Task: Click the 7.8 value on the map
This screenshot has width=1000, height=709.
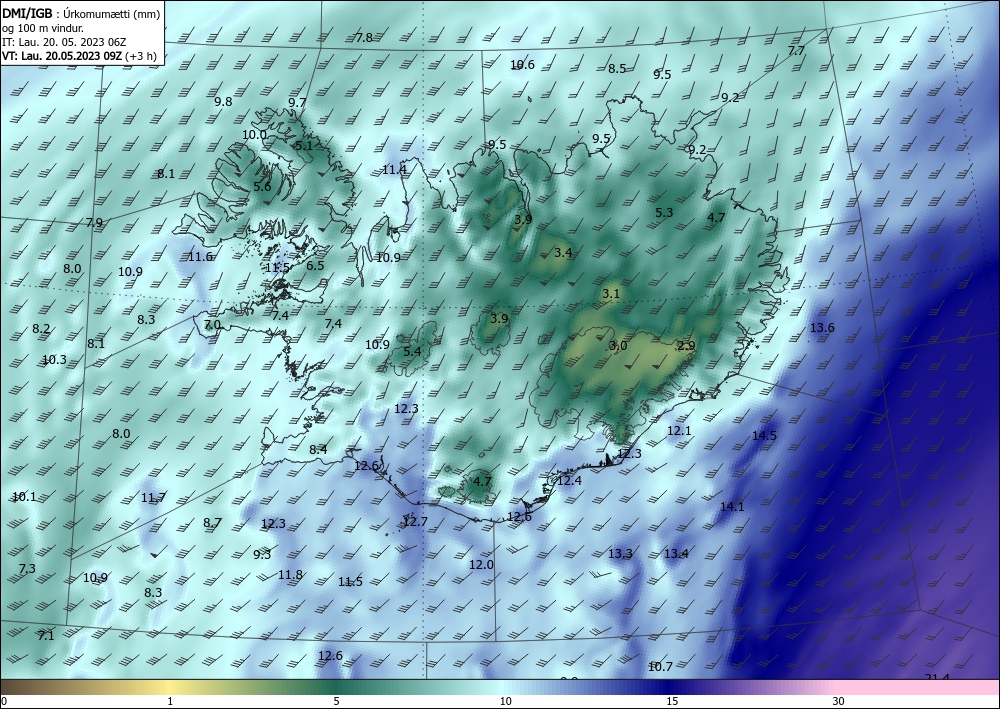Action: (364, 38)
